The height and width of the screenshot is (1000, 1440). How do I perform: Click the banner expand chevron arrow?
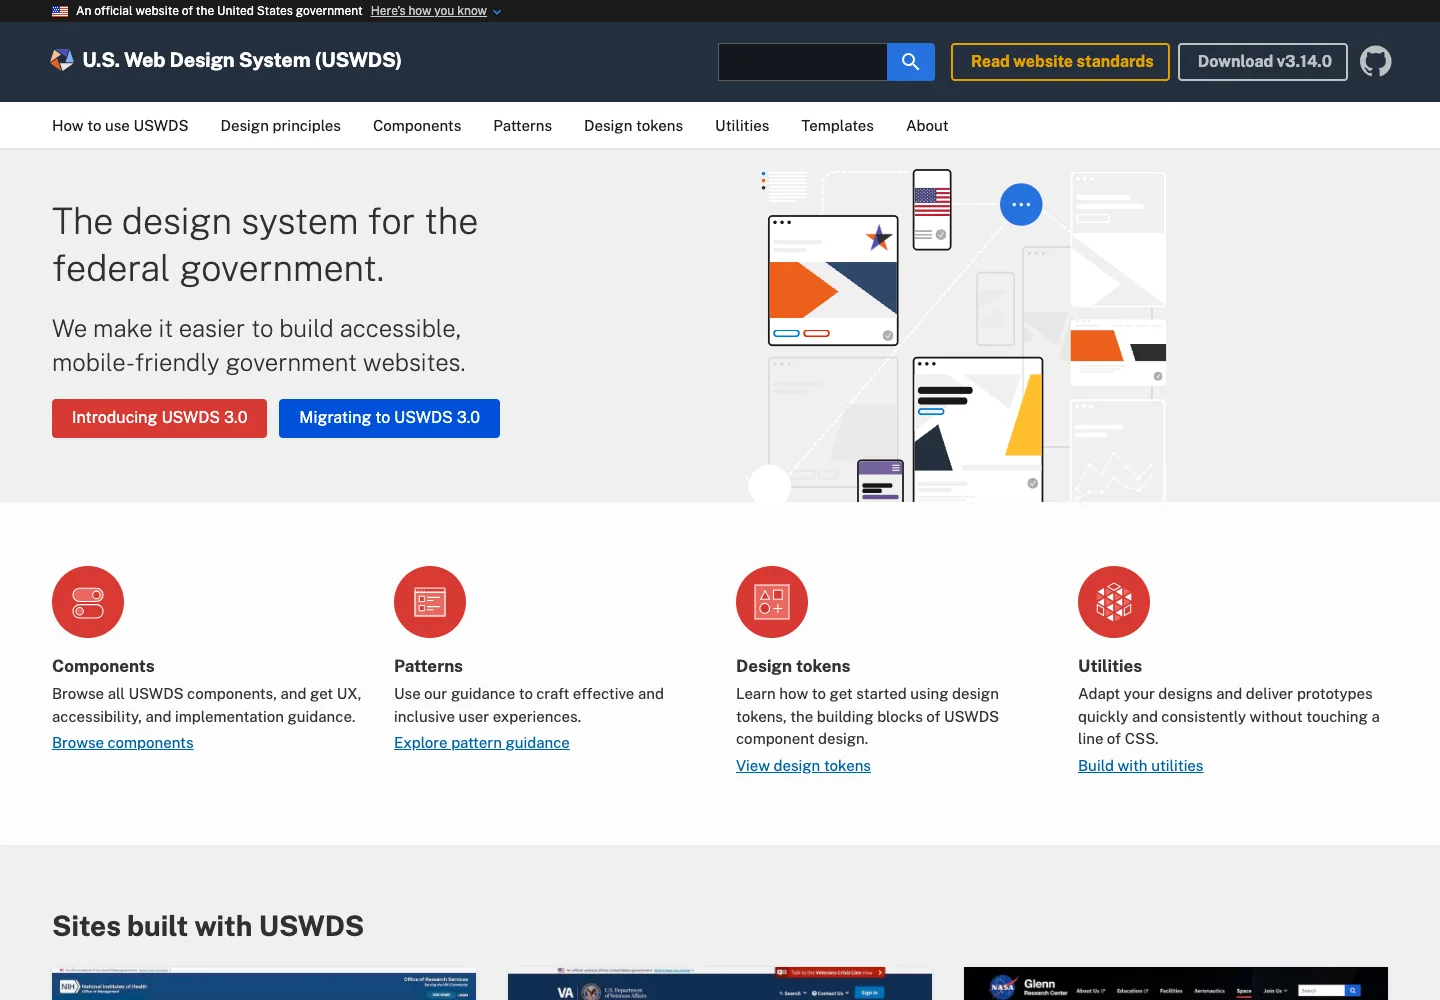click(x=497, y=12)
